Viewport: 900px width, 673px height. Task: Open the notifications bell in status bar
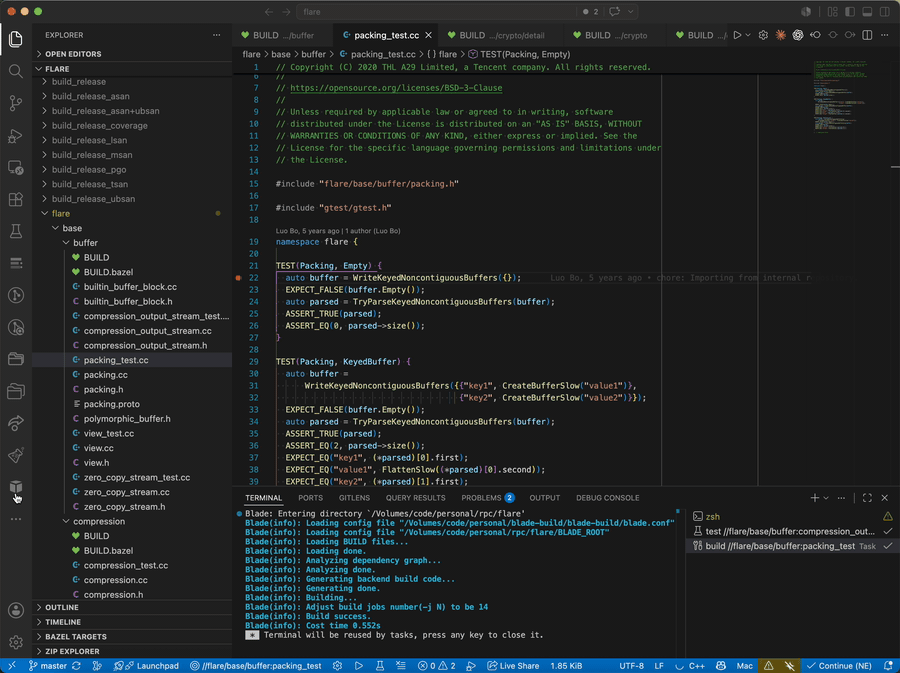(x=889, y=666)
